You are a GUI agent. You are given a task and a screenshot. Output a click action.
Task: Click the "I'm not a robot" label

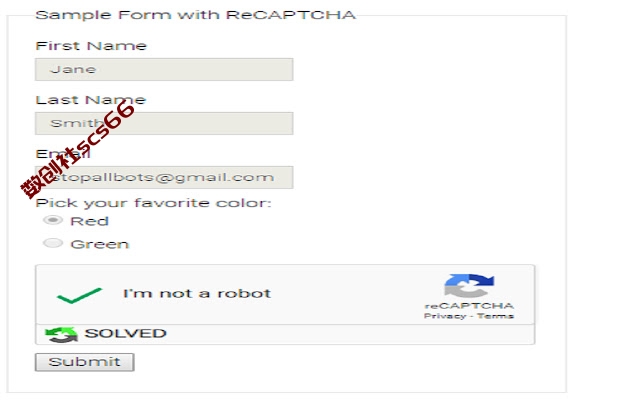[x=197, y=293]
